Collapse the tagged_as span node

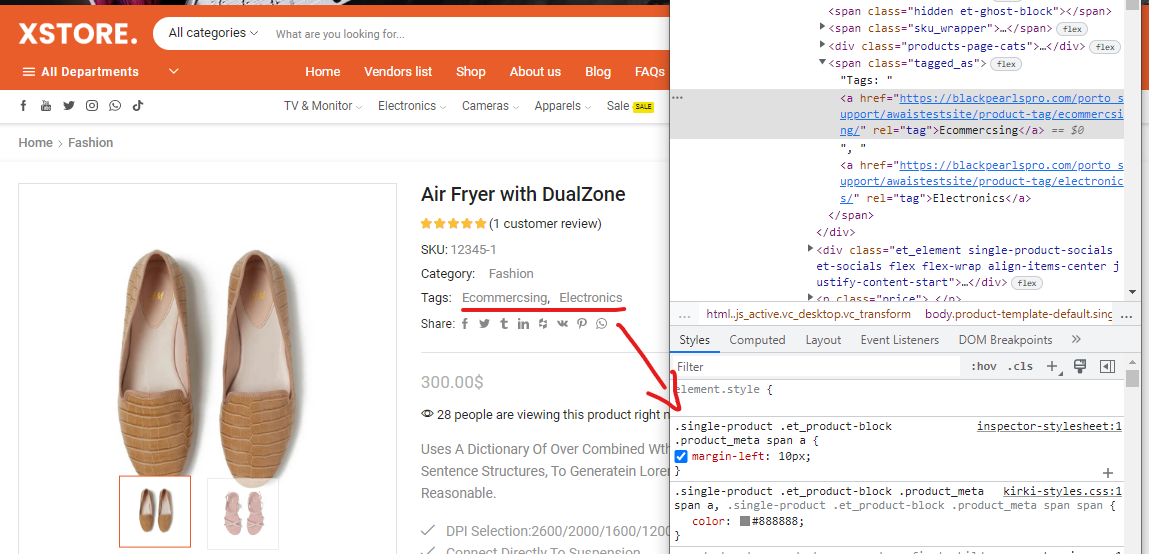pyautogui.click(x=823, y=63)
